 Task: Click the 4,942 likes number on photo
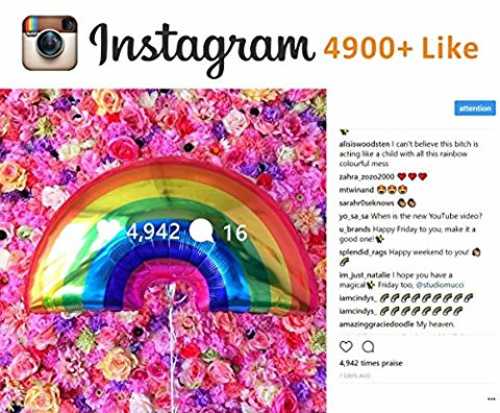click(153, 231)
